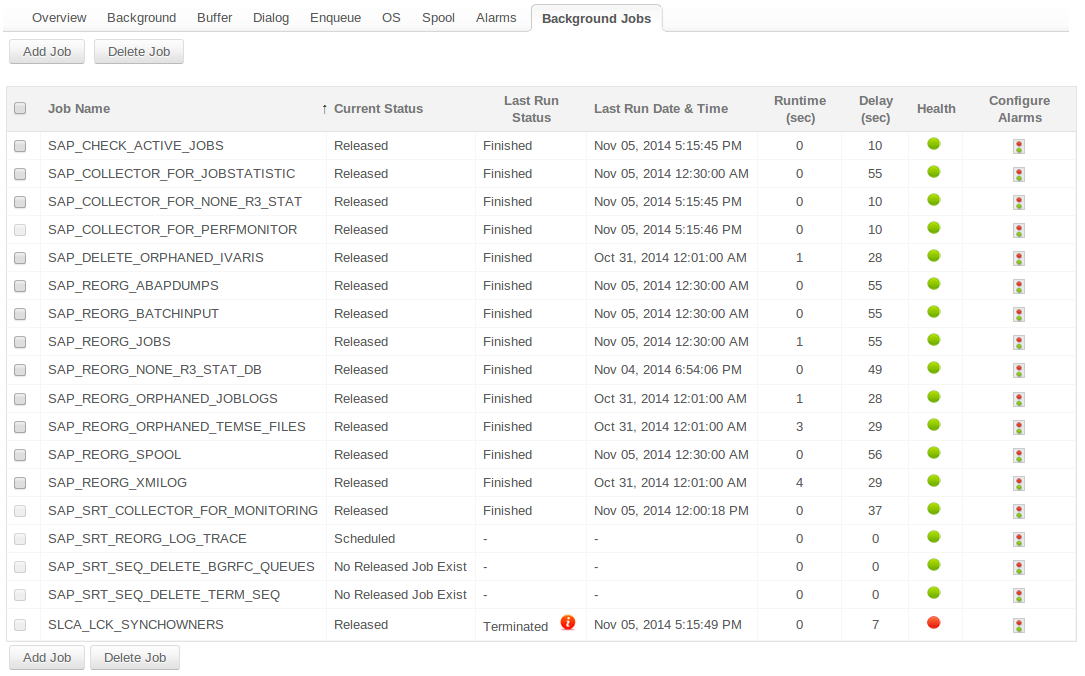This screenshot has width=1085, height=676.
Task: Open the Overview tab
Action: pos(59,17)
